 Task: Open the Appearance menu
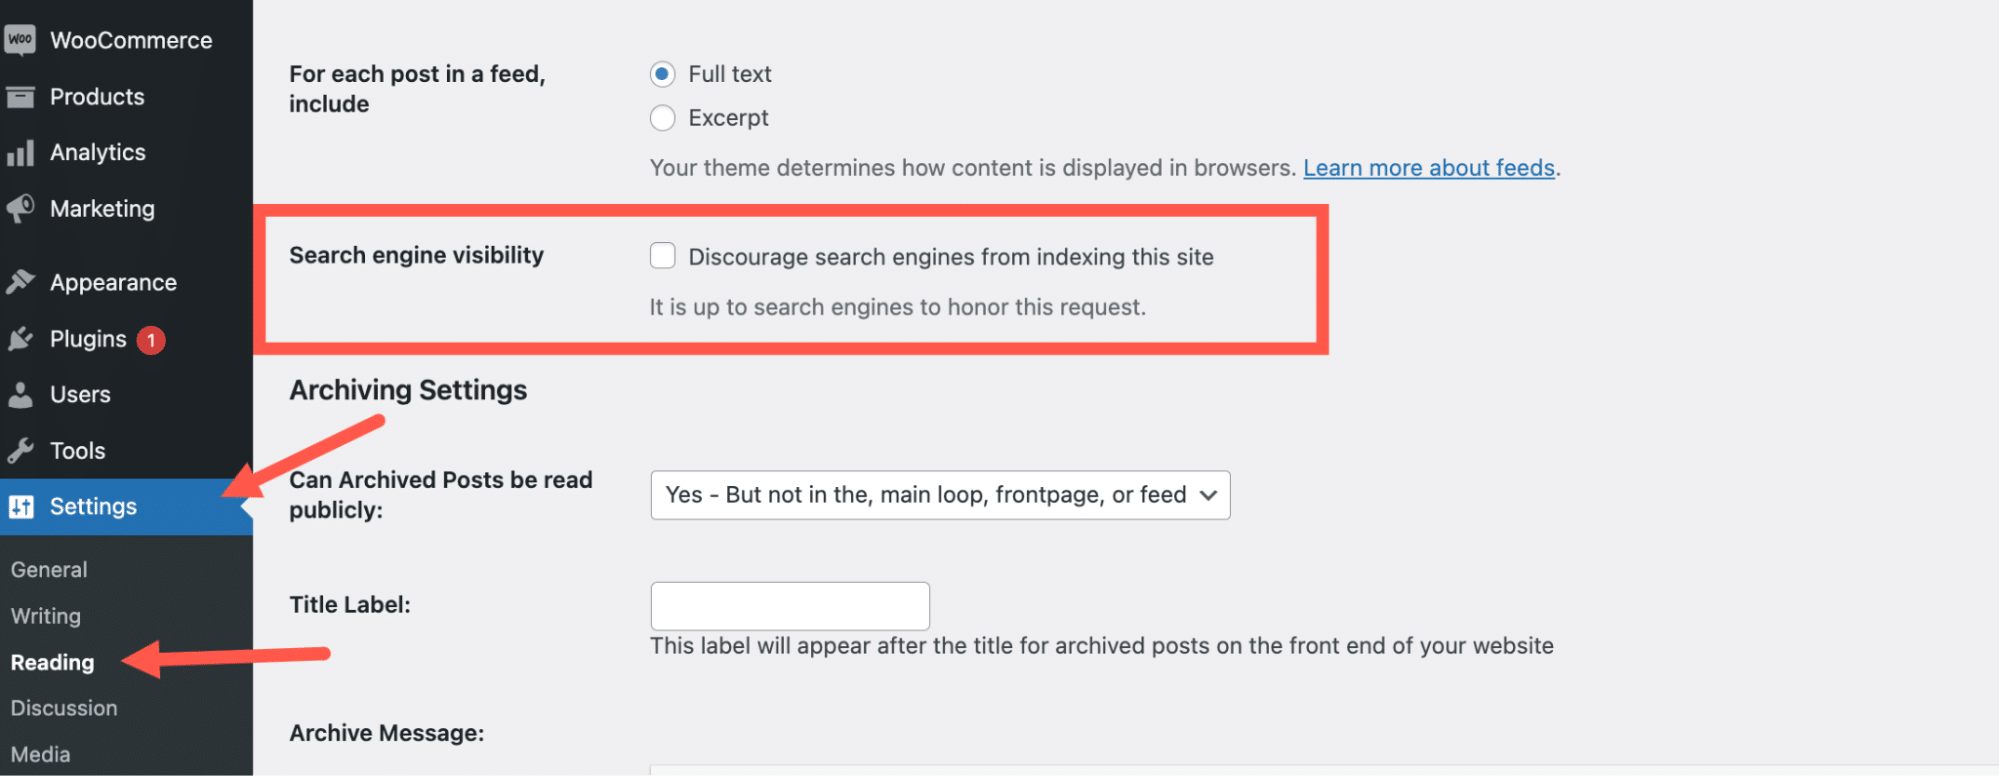[114, 281]
